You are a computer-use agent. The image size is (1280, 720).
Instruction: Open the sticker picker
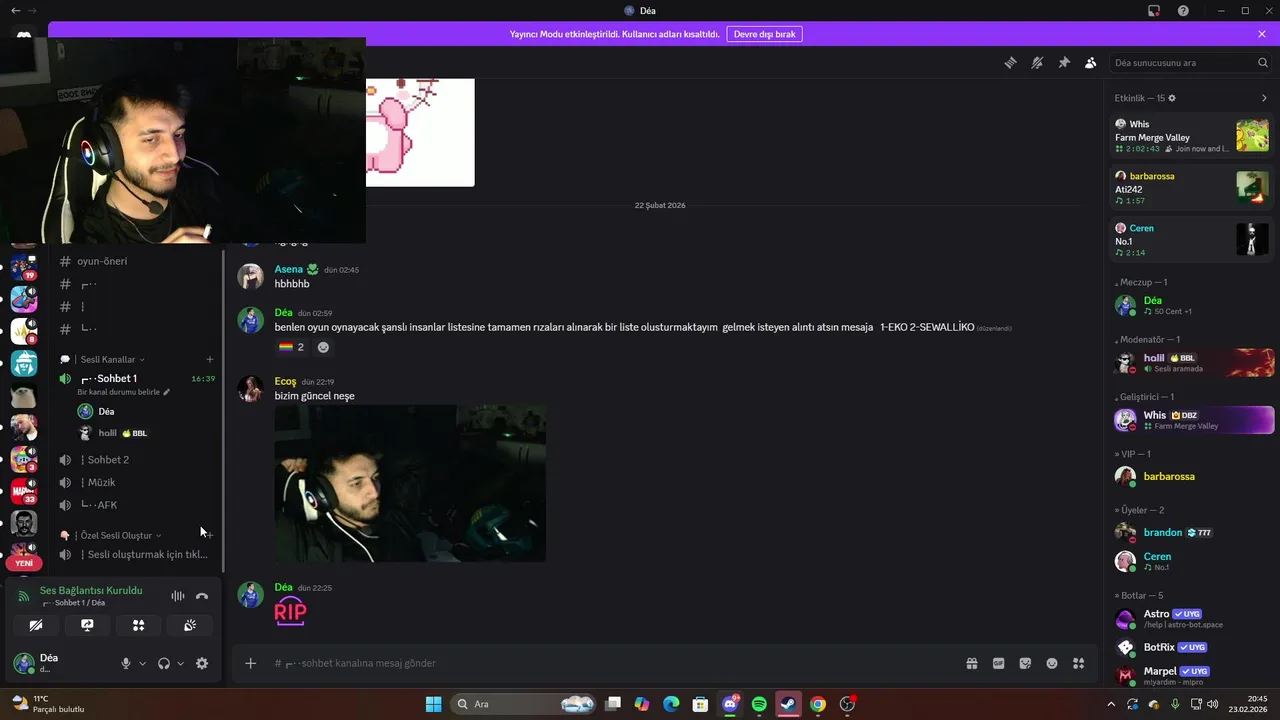[x=1025, y=663]
